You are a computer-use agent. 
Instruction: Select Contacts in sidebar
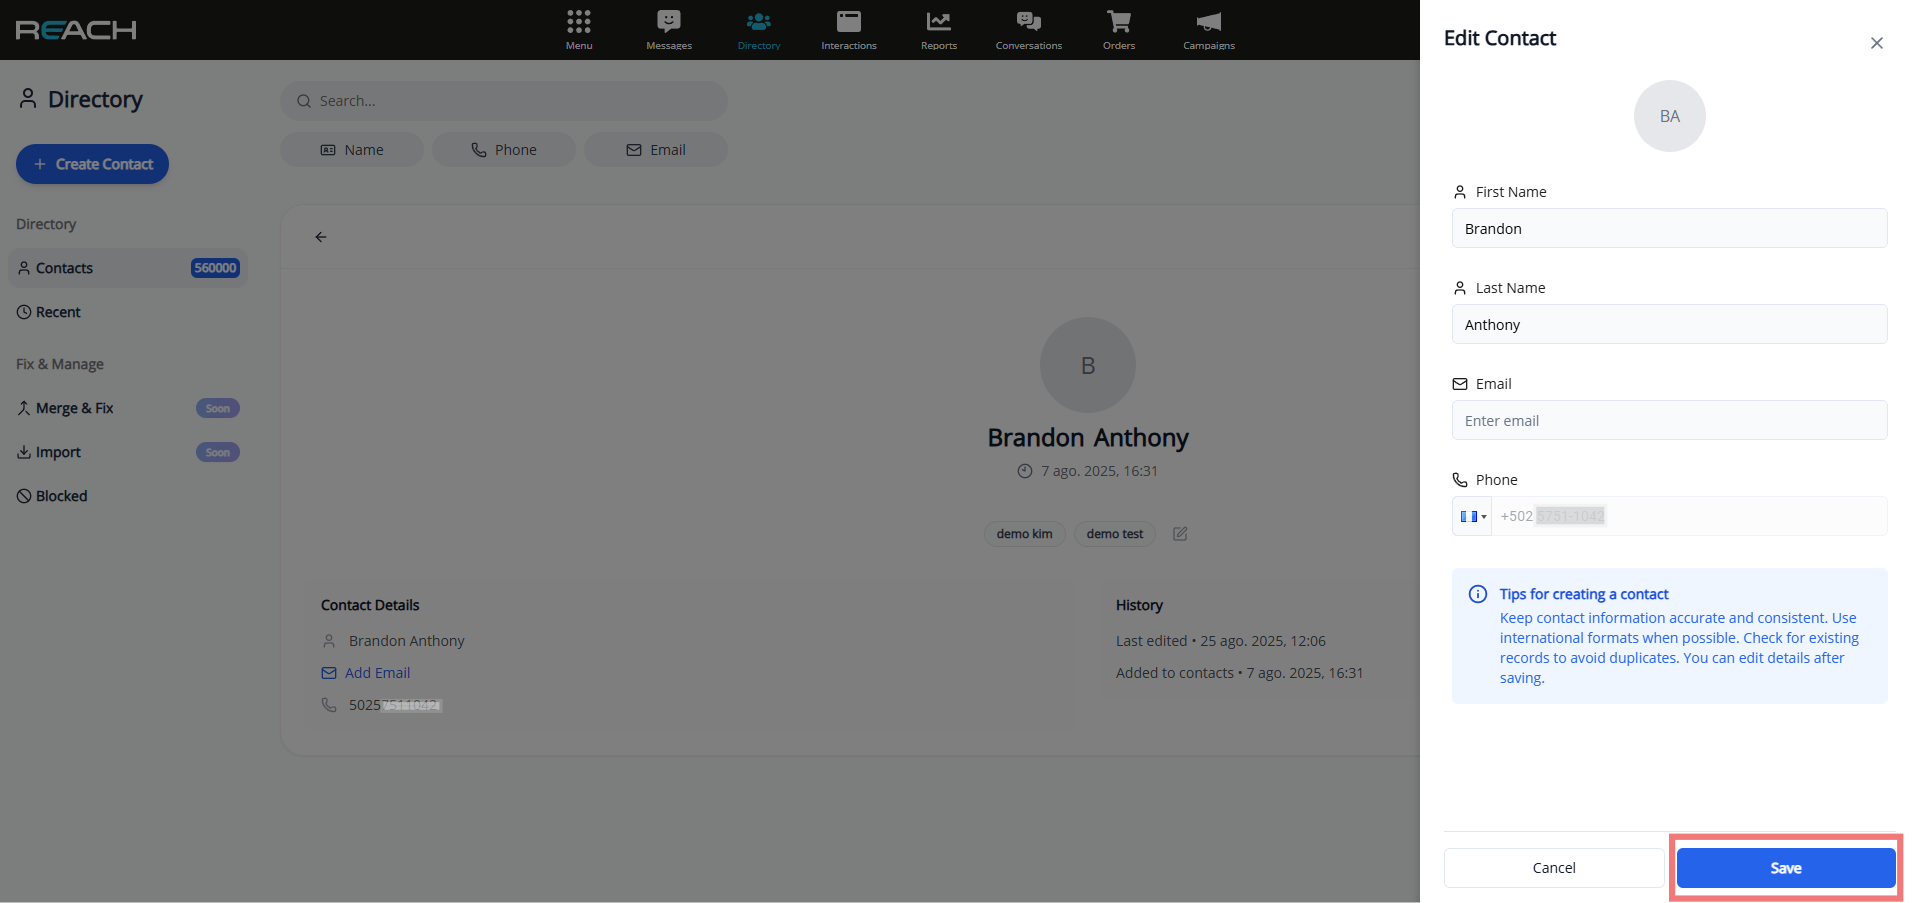tap(128, 268)
